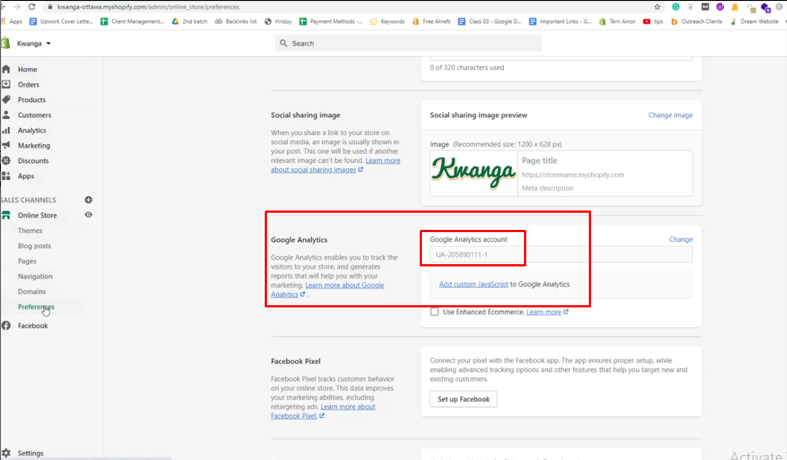Click the Kwanga social sharing thumbnail

click(473, 173)
